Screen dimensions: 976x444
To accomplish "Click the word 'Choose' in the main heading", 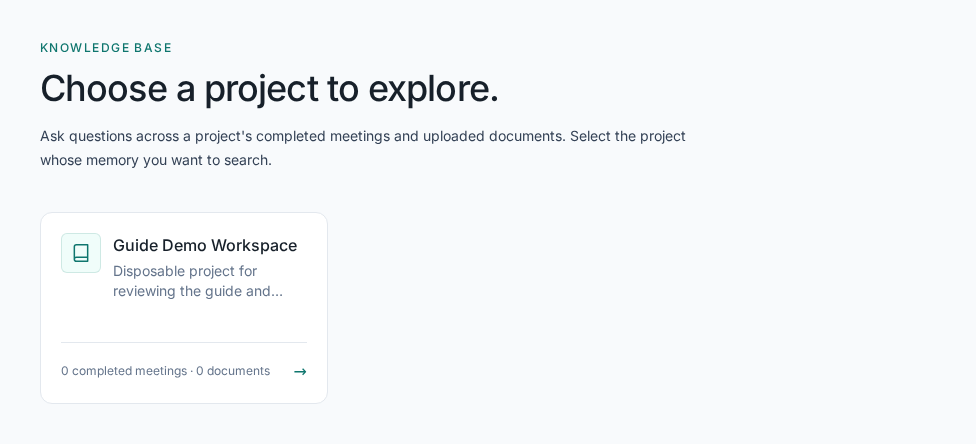I will point(103,88).
